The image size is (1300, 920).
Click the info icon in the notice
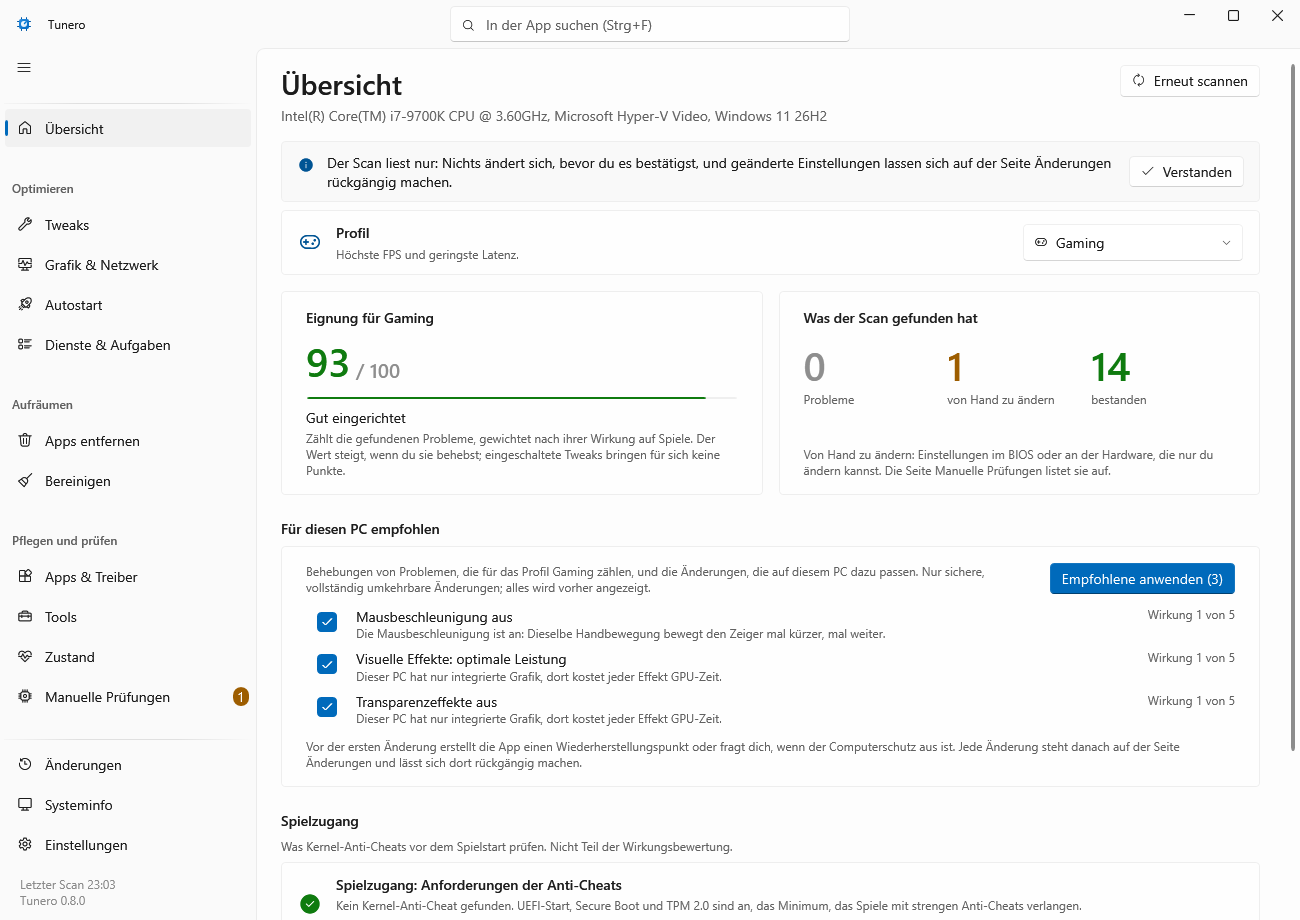tap(306, 165)
